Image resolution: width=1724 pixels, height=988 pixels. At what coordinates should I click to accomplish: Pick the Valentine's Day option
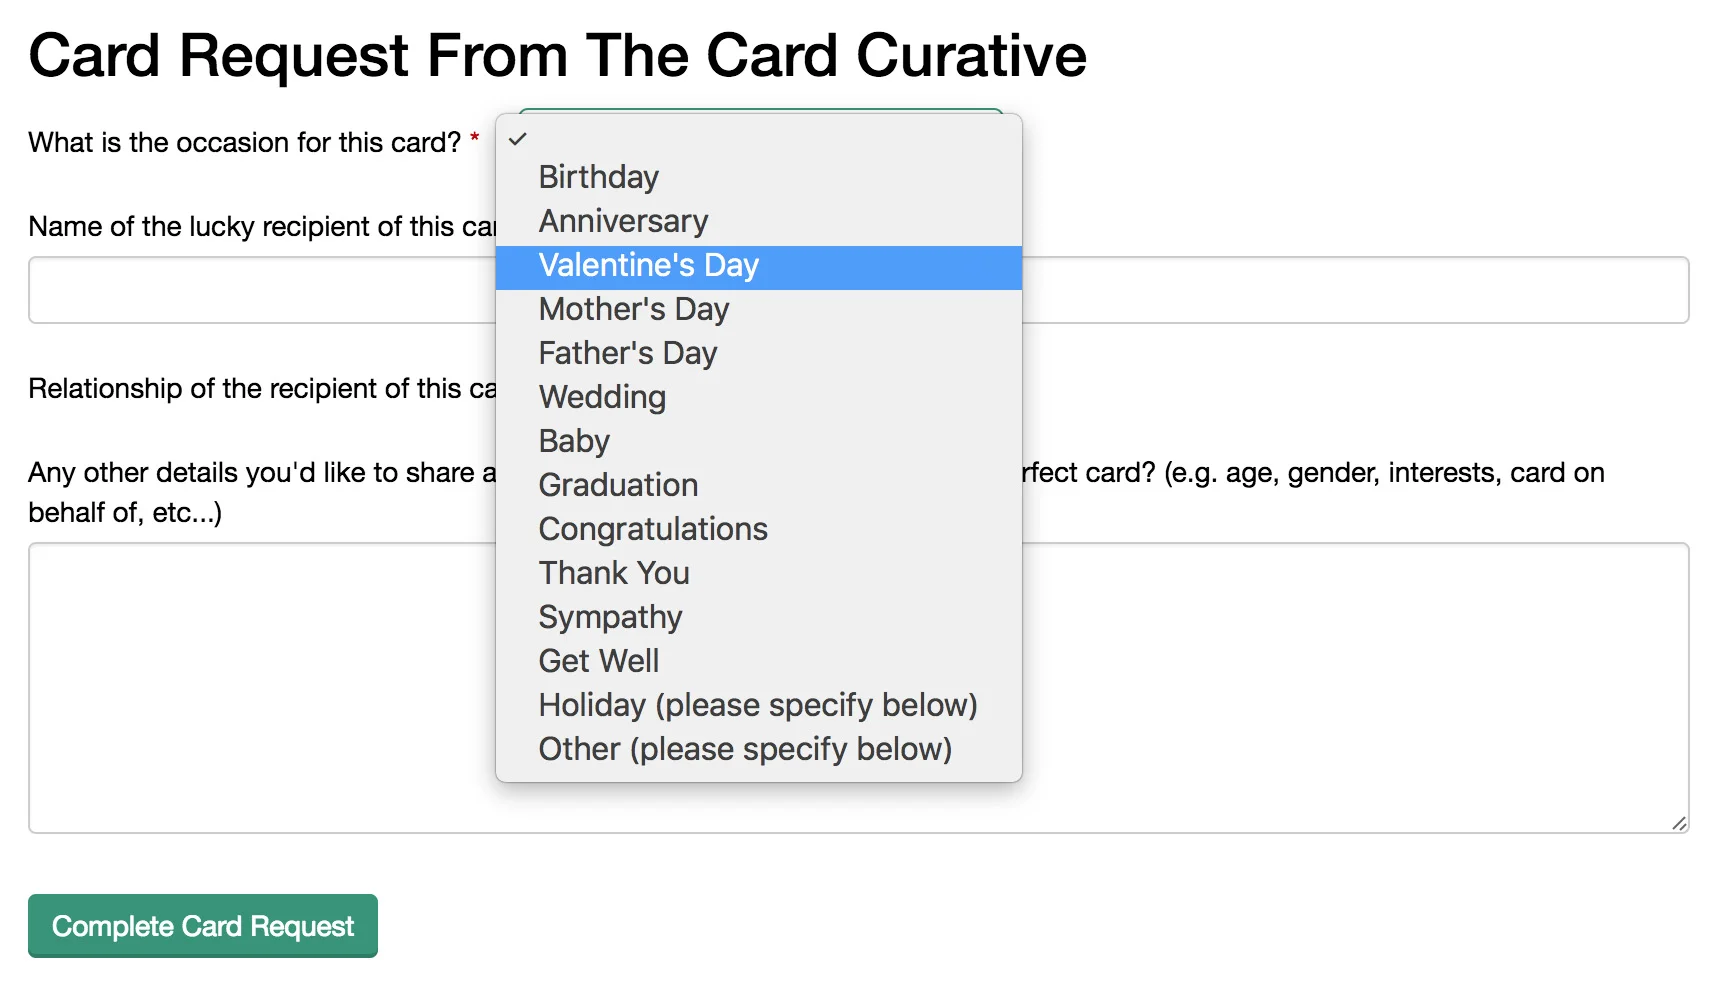pyautogui.click(x=649, y=265)
